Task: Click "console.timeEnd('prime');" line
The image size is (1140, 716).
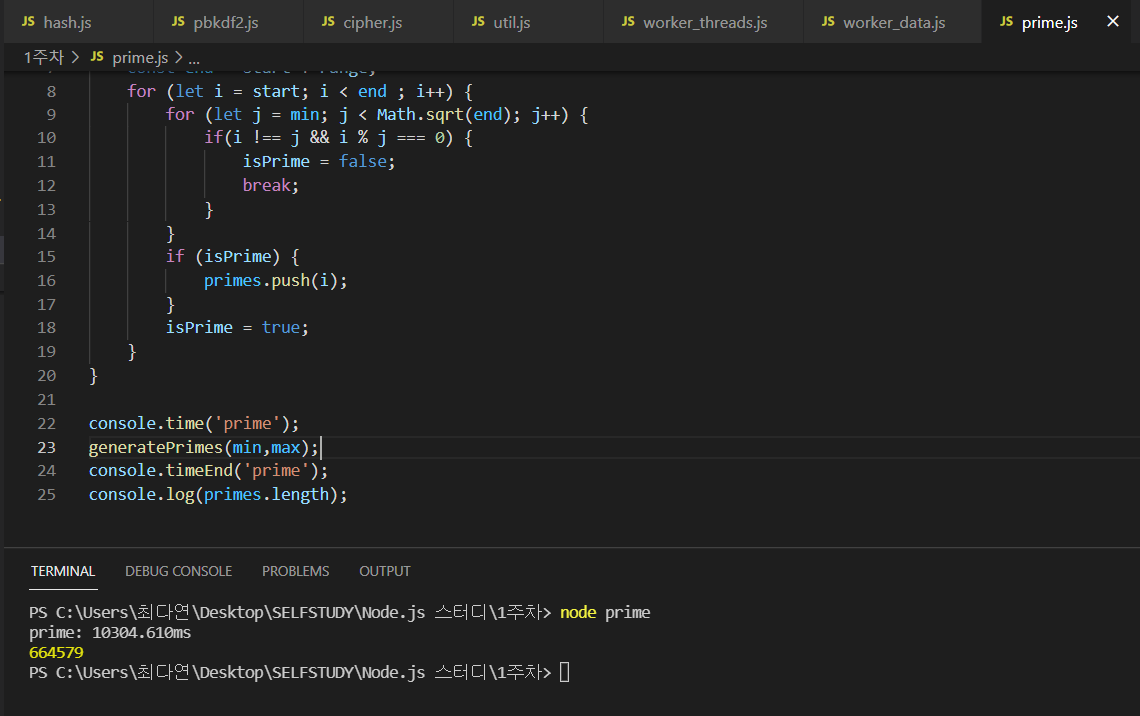Action: click(208, 471)
